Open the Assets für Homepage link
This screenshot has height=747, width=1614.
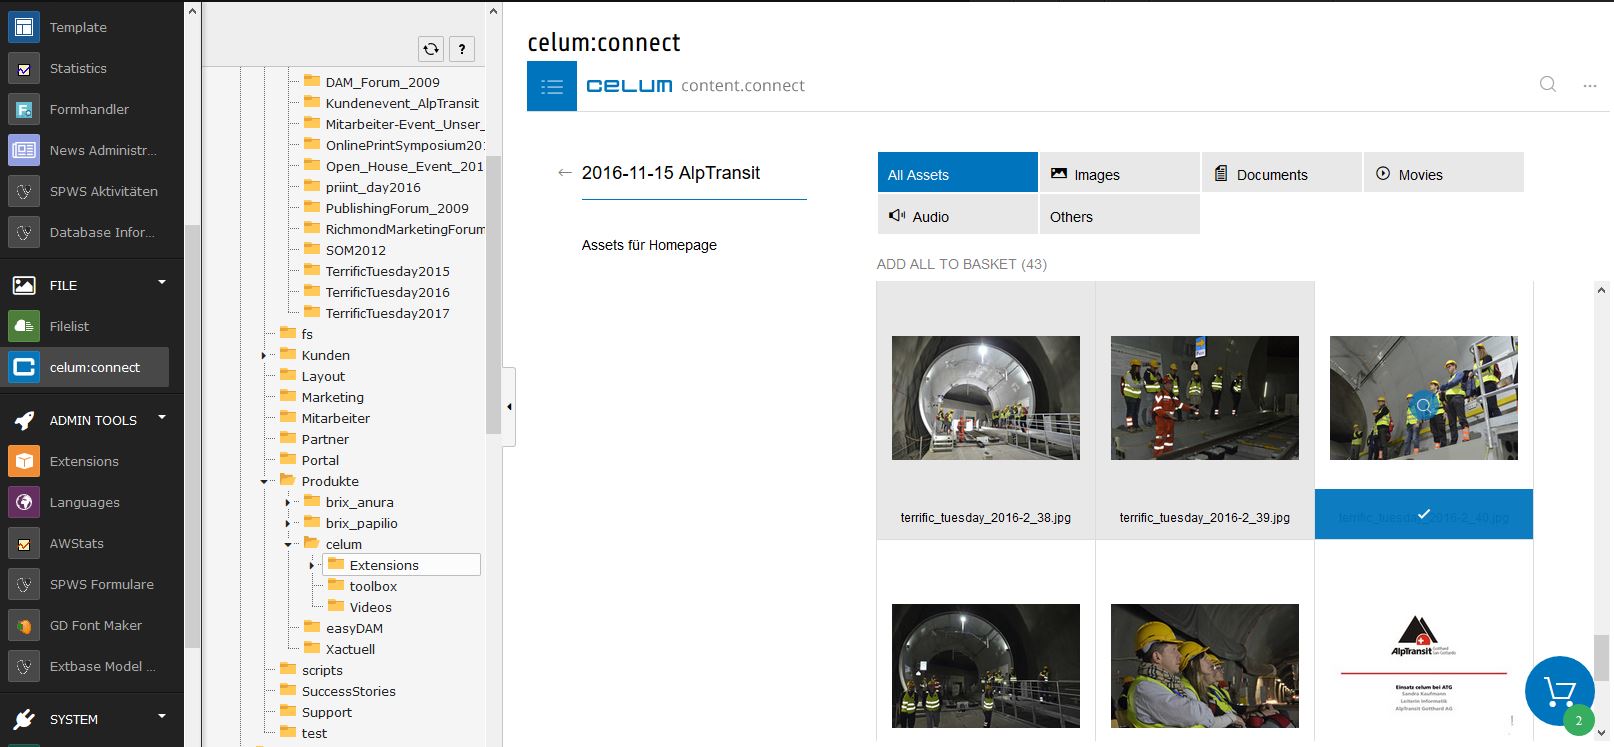pyautogui.click(x=649, y=245)
